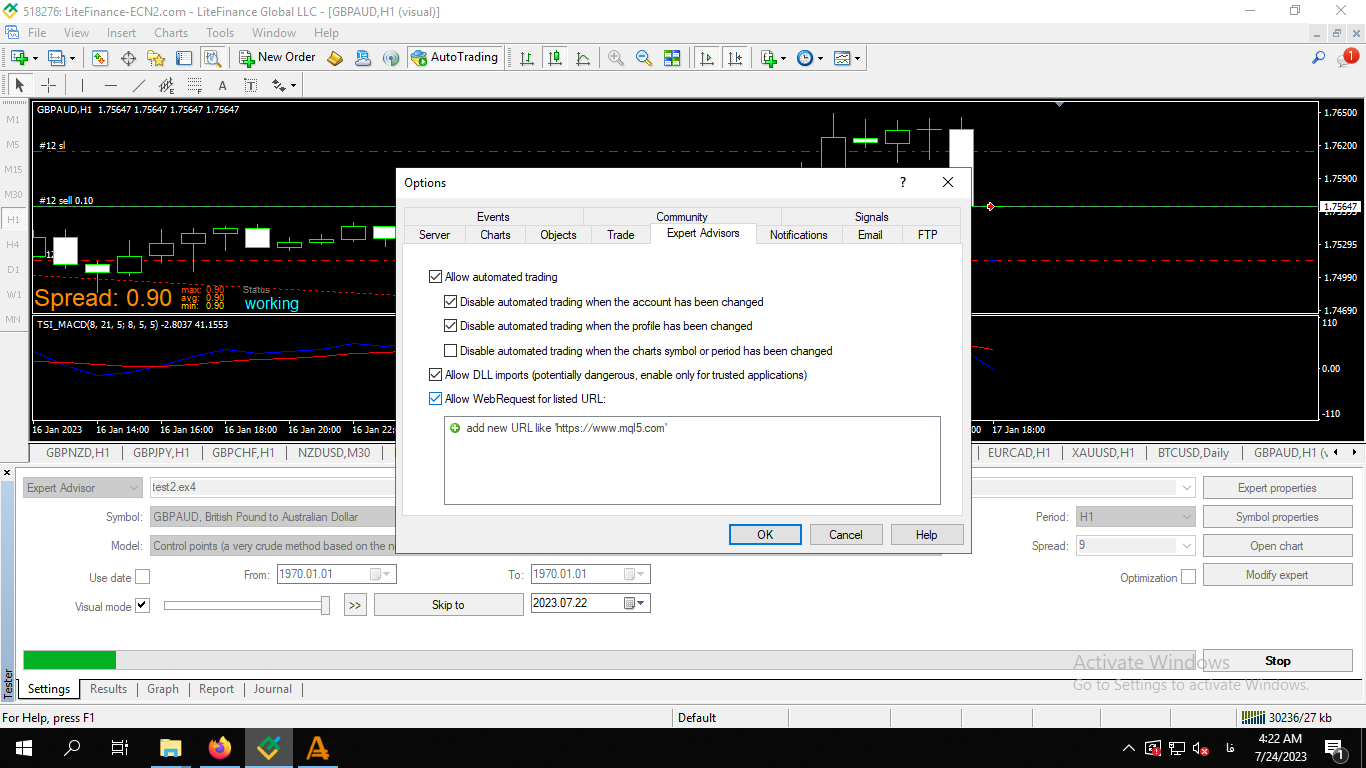Screen dimensions: 1366x768
Task: Toggle Allow WebRequest for listed URL
Action: pos(435,399)
